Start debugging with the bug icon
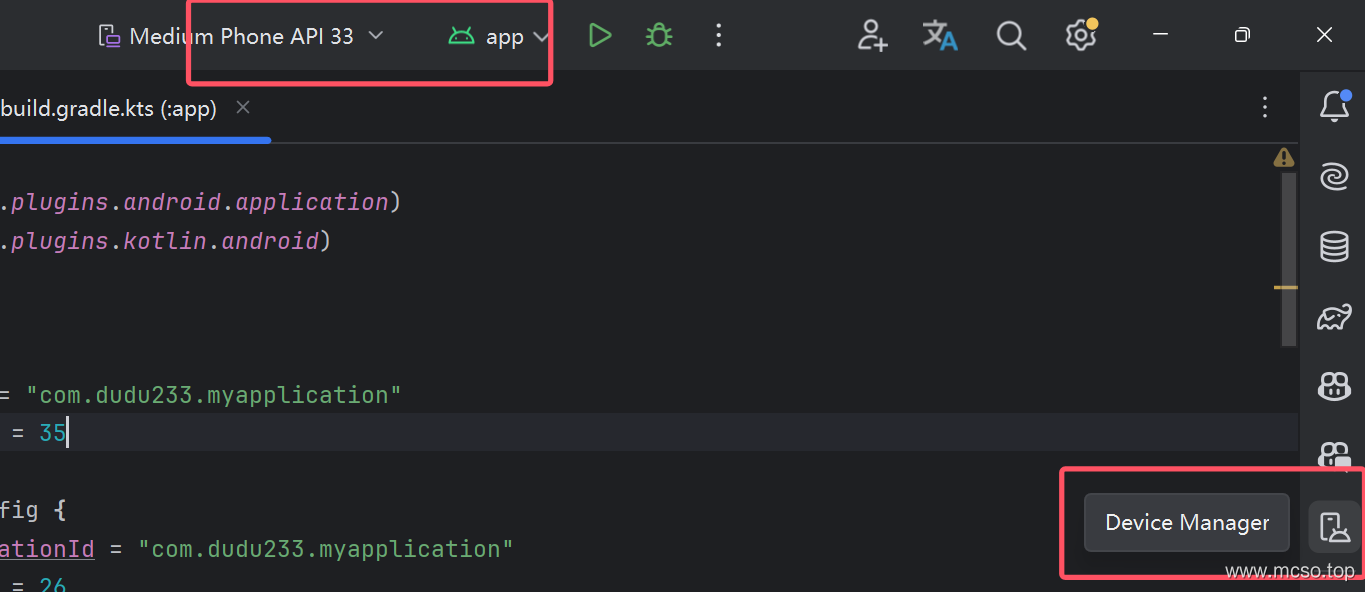Image resolution: width=1365 pixels, height=592 pixels. tap(658, 36)
